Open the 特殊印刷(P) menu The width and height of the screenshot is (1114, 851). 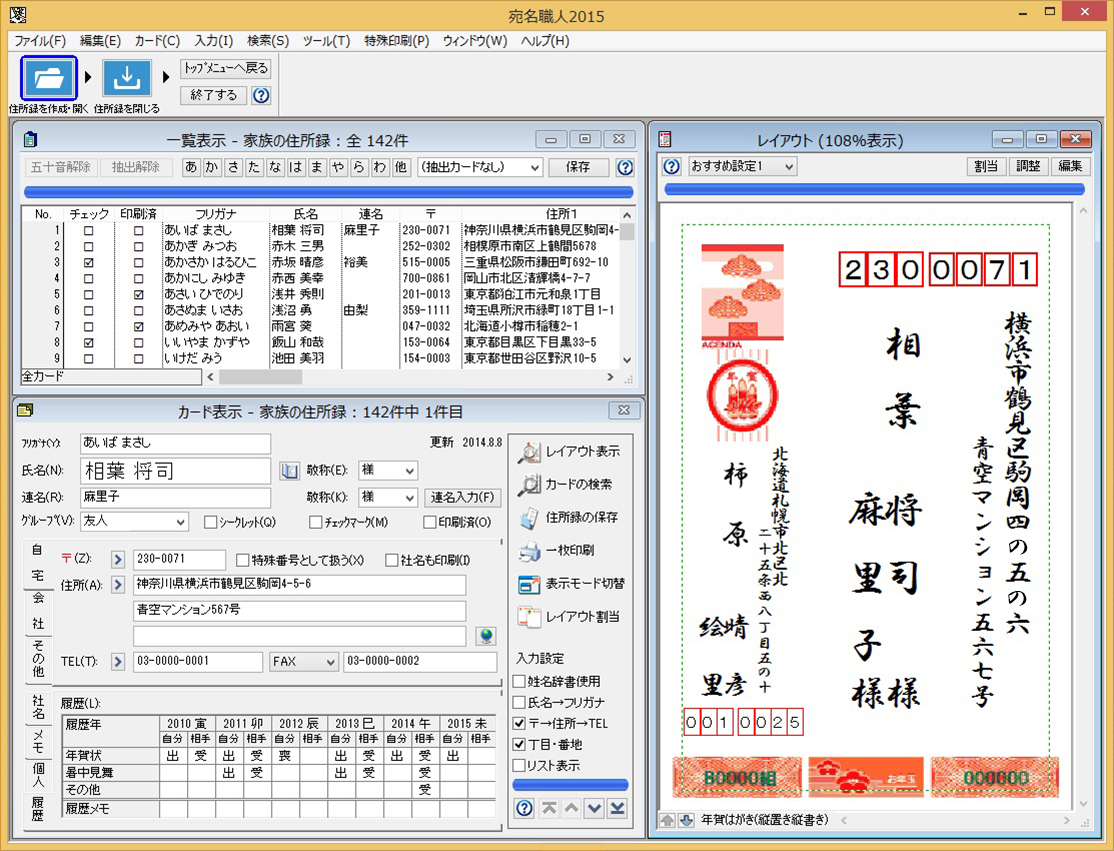pos(396,40)
